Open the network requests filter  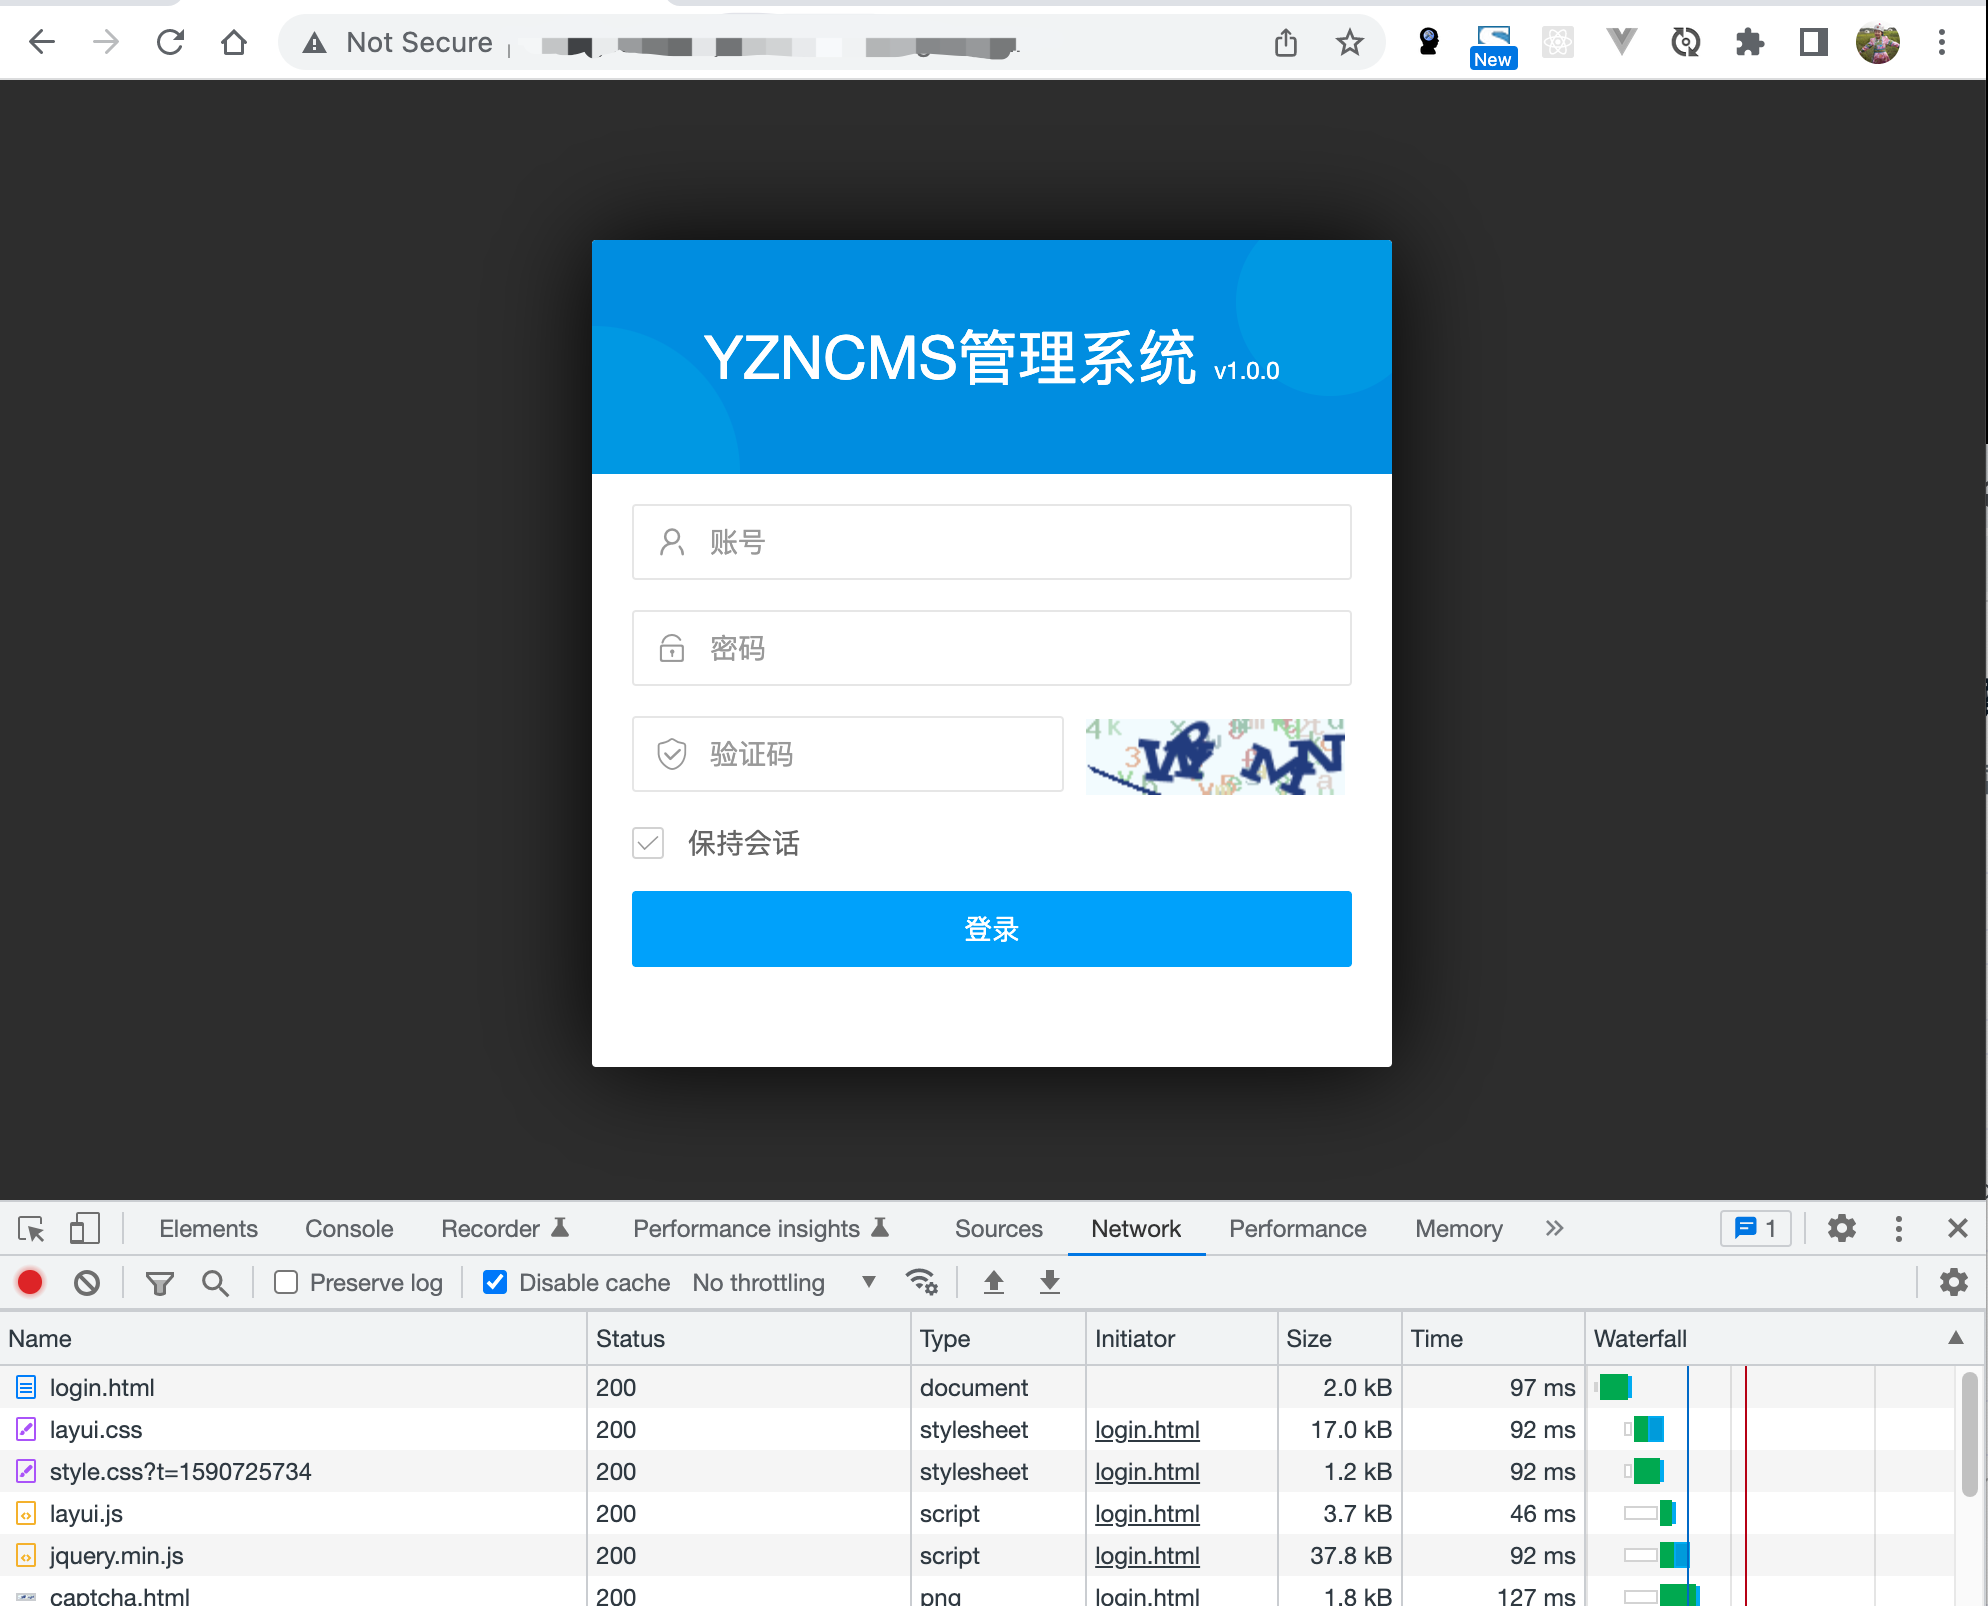tap(159, 1281)
